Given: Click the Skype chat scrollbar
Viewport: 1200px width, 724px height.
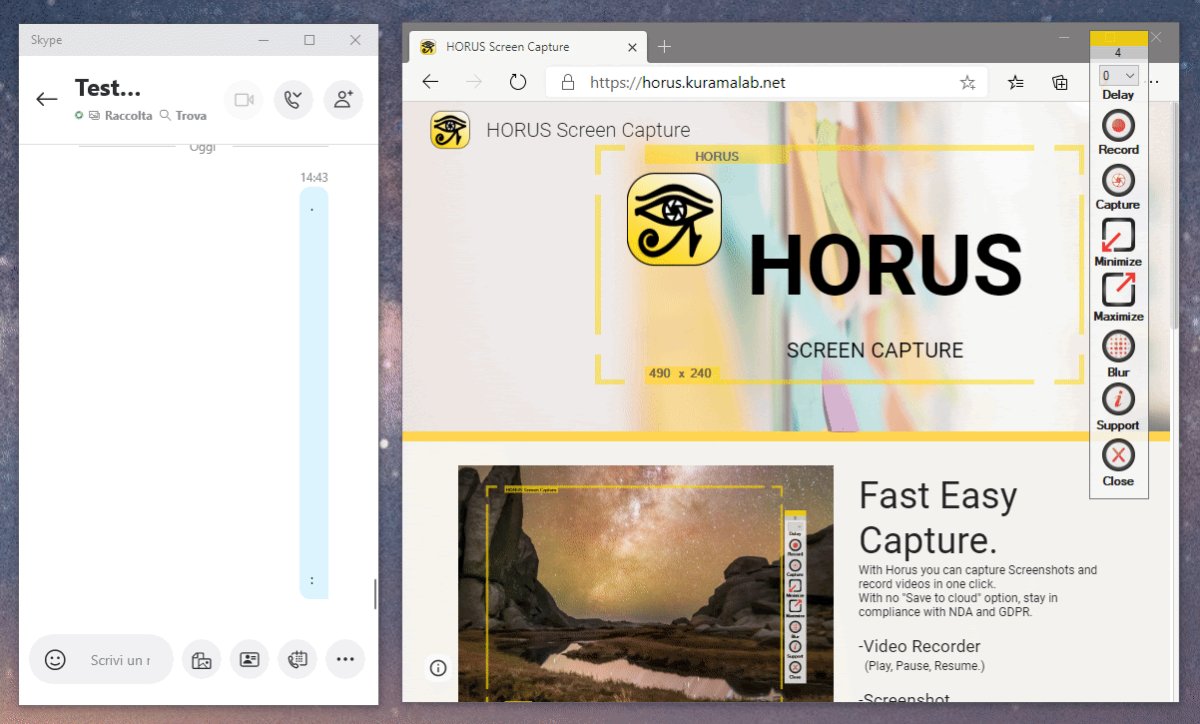Looking at the screenshot, I should 375,593.
